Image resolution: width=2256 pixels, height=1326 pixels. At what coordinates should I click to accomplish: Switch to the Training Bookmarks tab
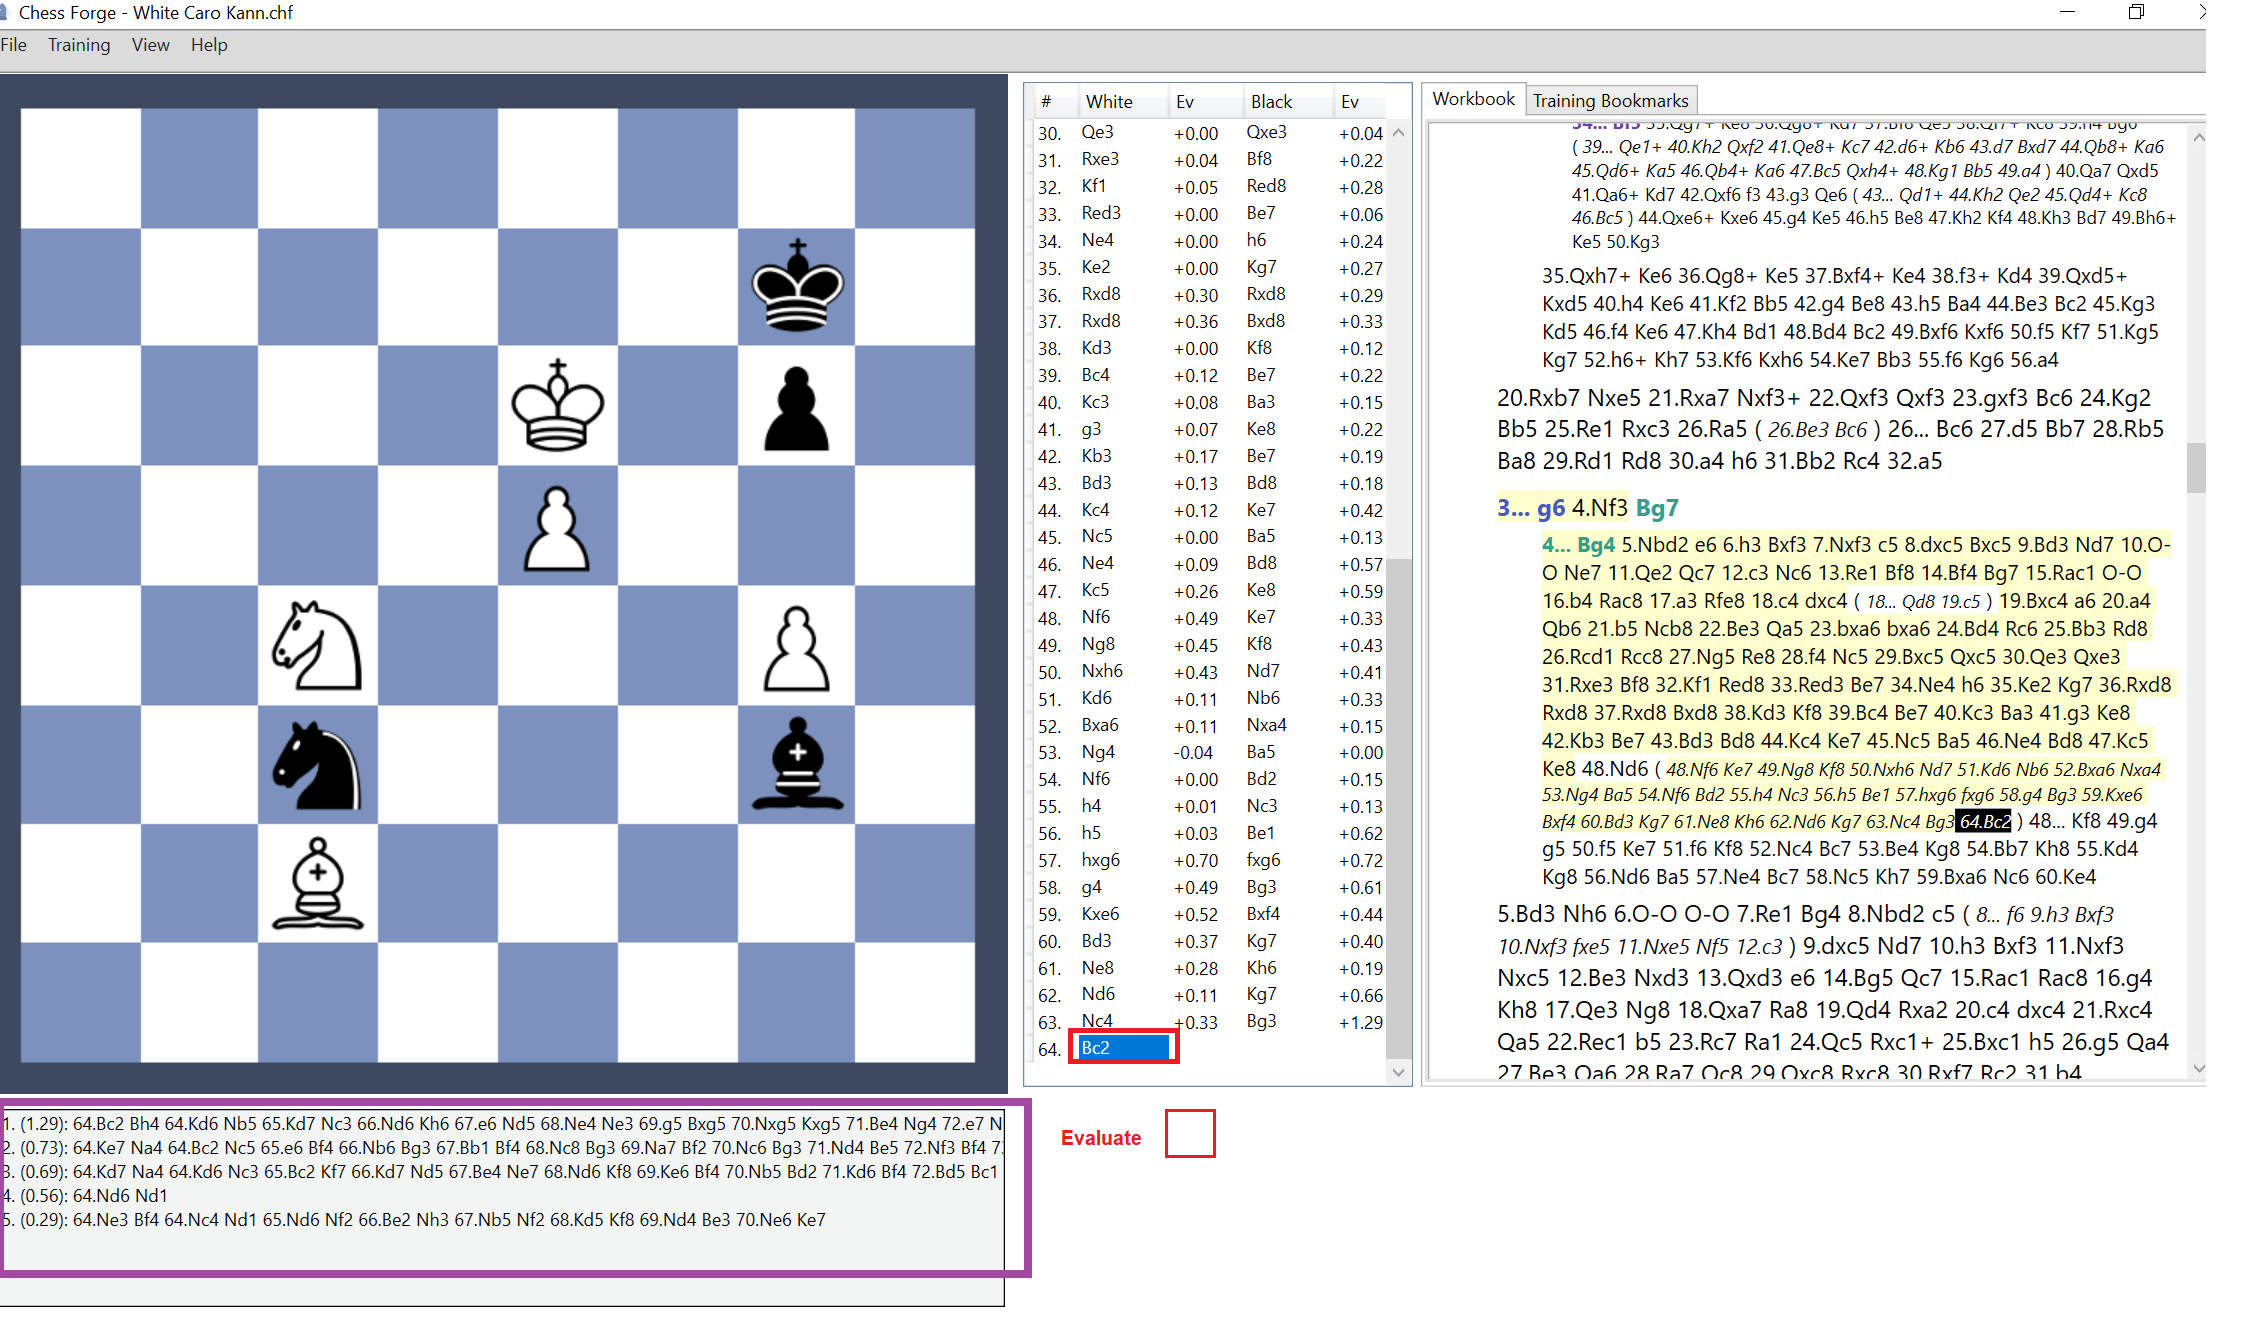pyautogui.click(x=1611, y=100)
